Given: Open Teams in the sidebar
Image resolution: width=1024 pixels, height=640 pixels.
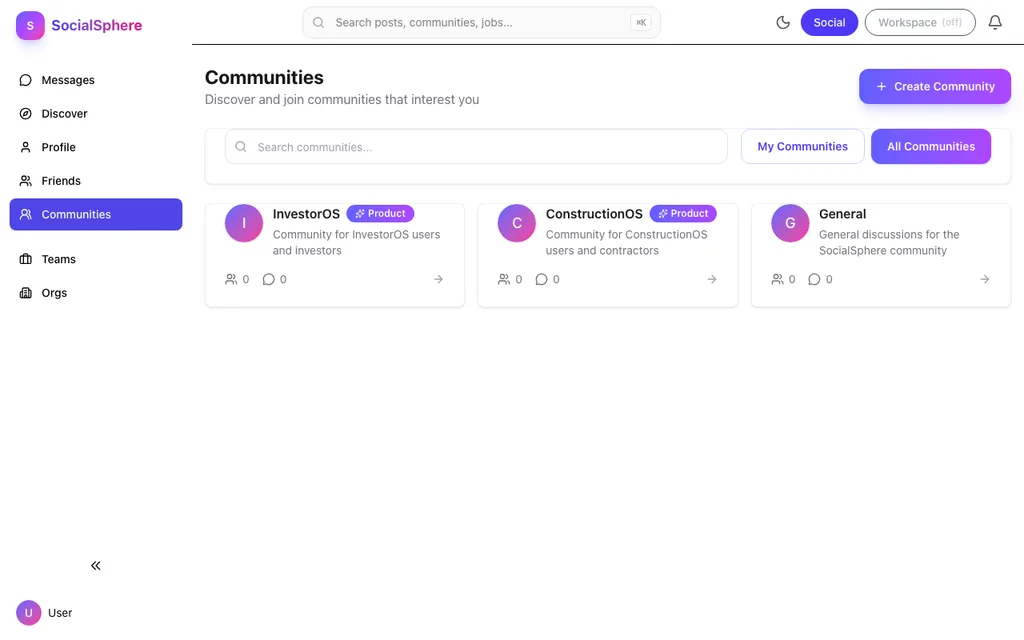Looking at the screenshot, I should 96,259.
